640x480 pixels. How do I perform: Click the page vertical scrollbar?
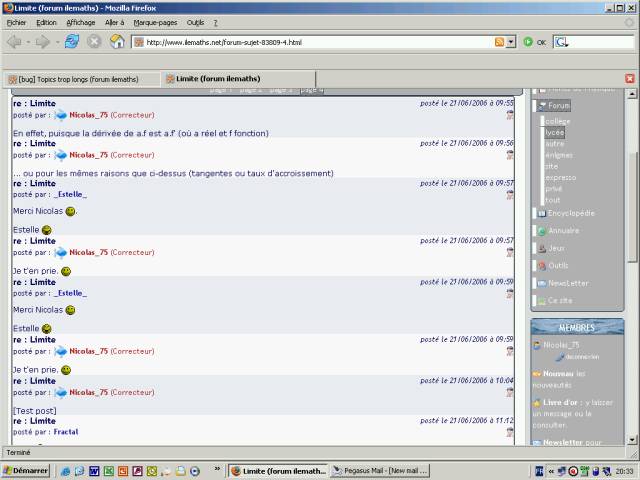[631, 250]
